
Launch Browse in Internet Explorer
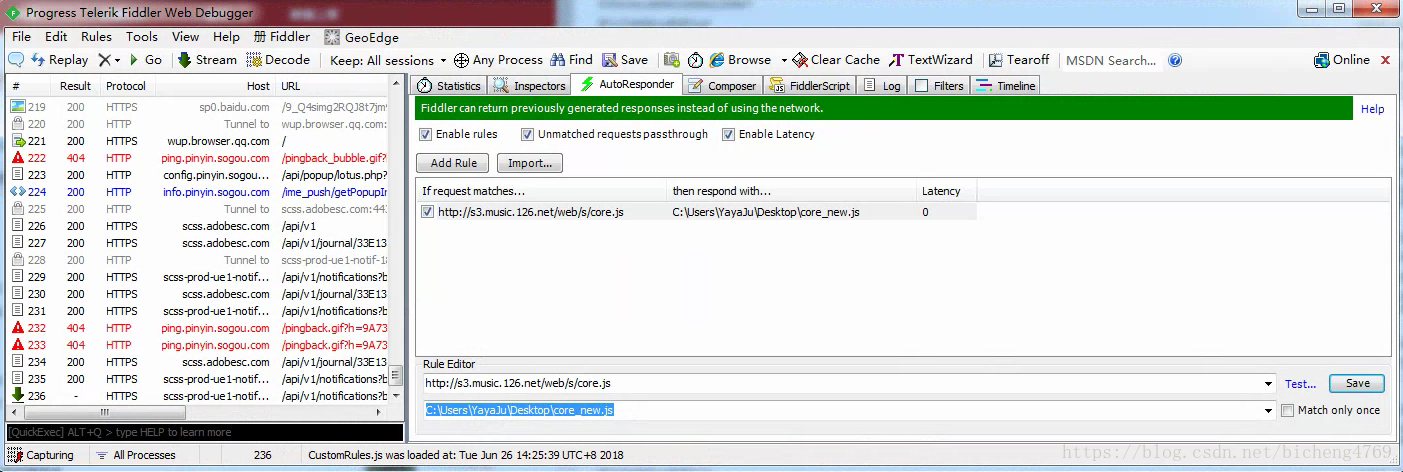[x=740, y=60]
